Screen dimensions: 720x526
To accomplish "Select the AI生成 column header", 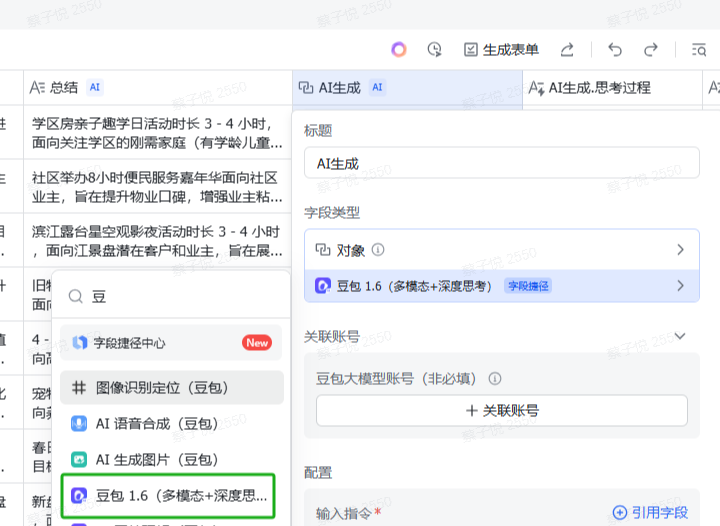I will click(407, 87).
